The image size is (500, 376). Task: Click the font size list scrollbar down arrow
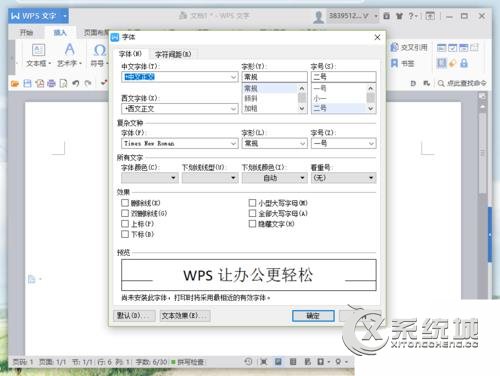371,108
